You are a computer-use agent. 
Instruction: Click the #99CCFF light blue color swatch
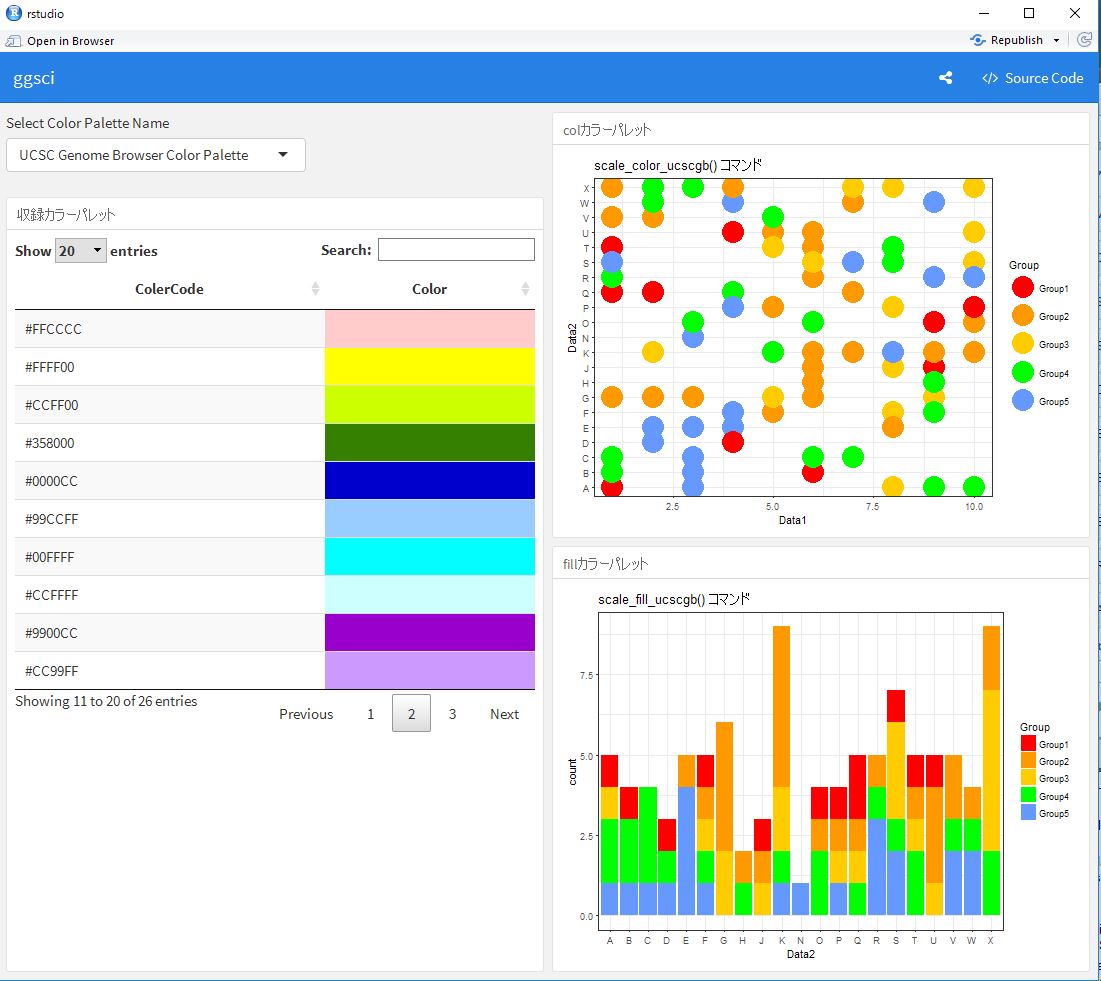[x=430, y=518]
